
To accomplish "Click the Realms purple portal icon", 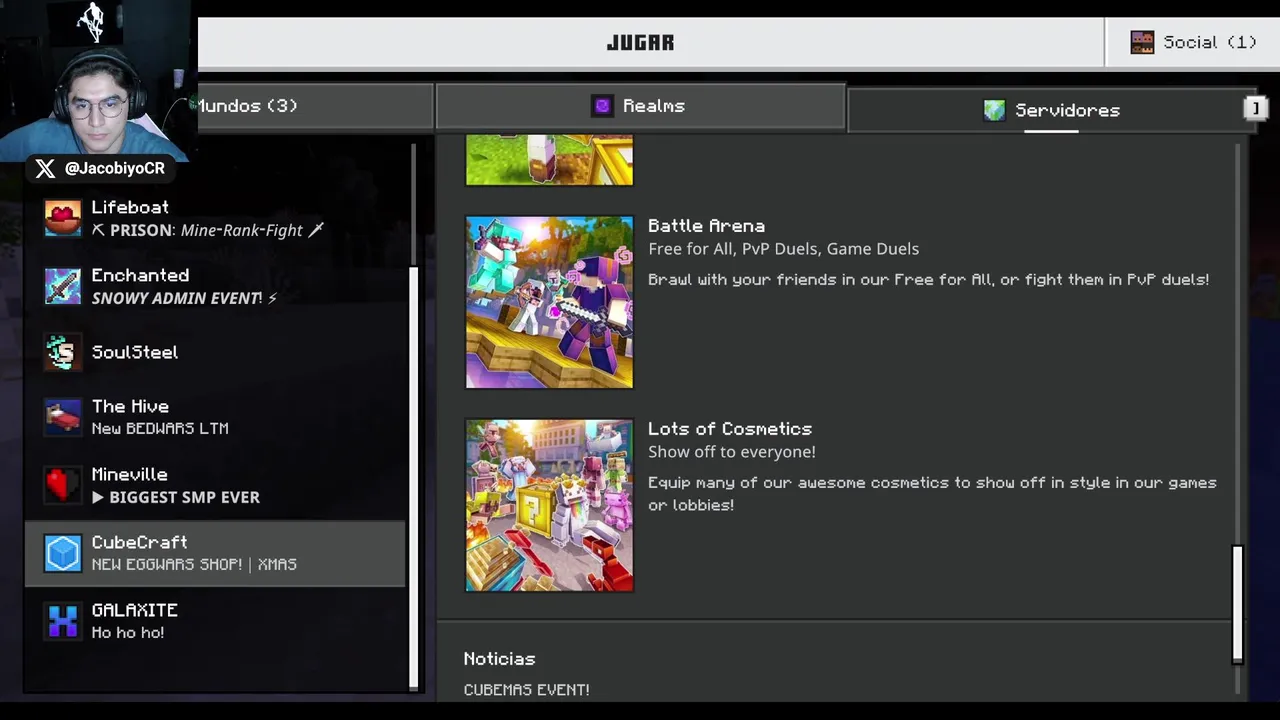I will [x=602, y=106].
